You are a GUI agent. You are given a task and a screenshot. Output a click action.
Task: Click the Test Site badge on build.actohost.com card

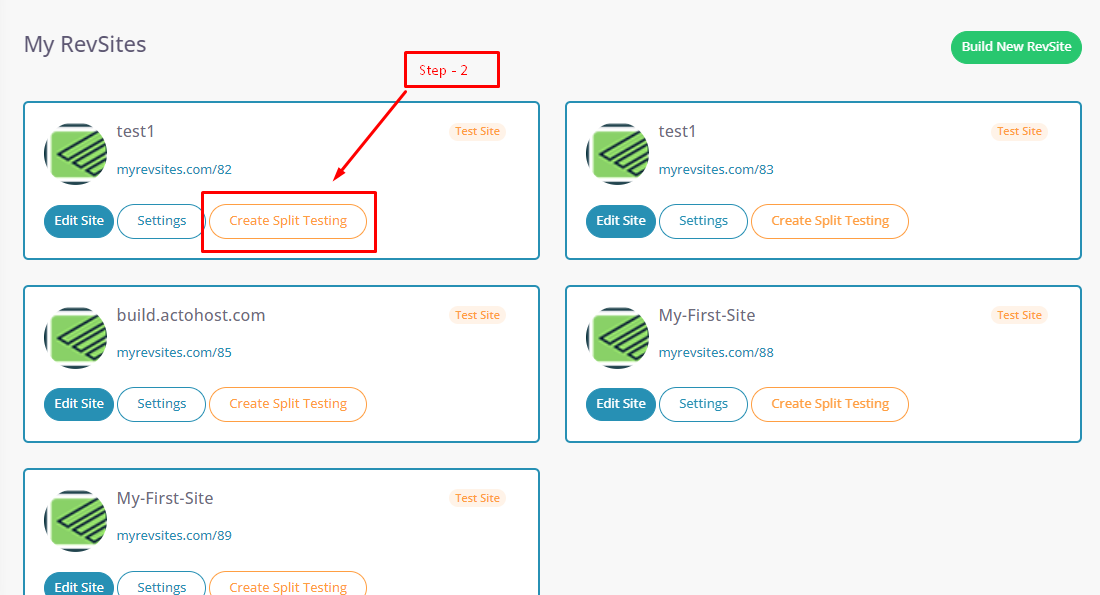click(x=477, y=314)
